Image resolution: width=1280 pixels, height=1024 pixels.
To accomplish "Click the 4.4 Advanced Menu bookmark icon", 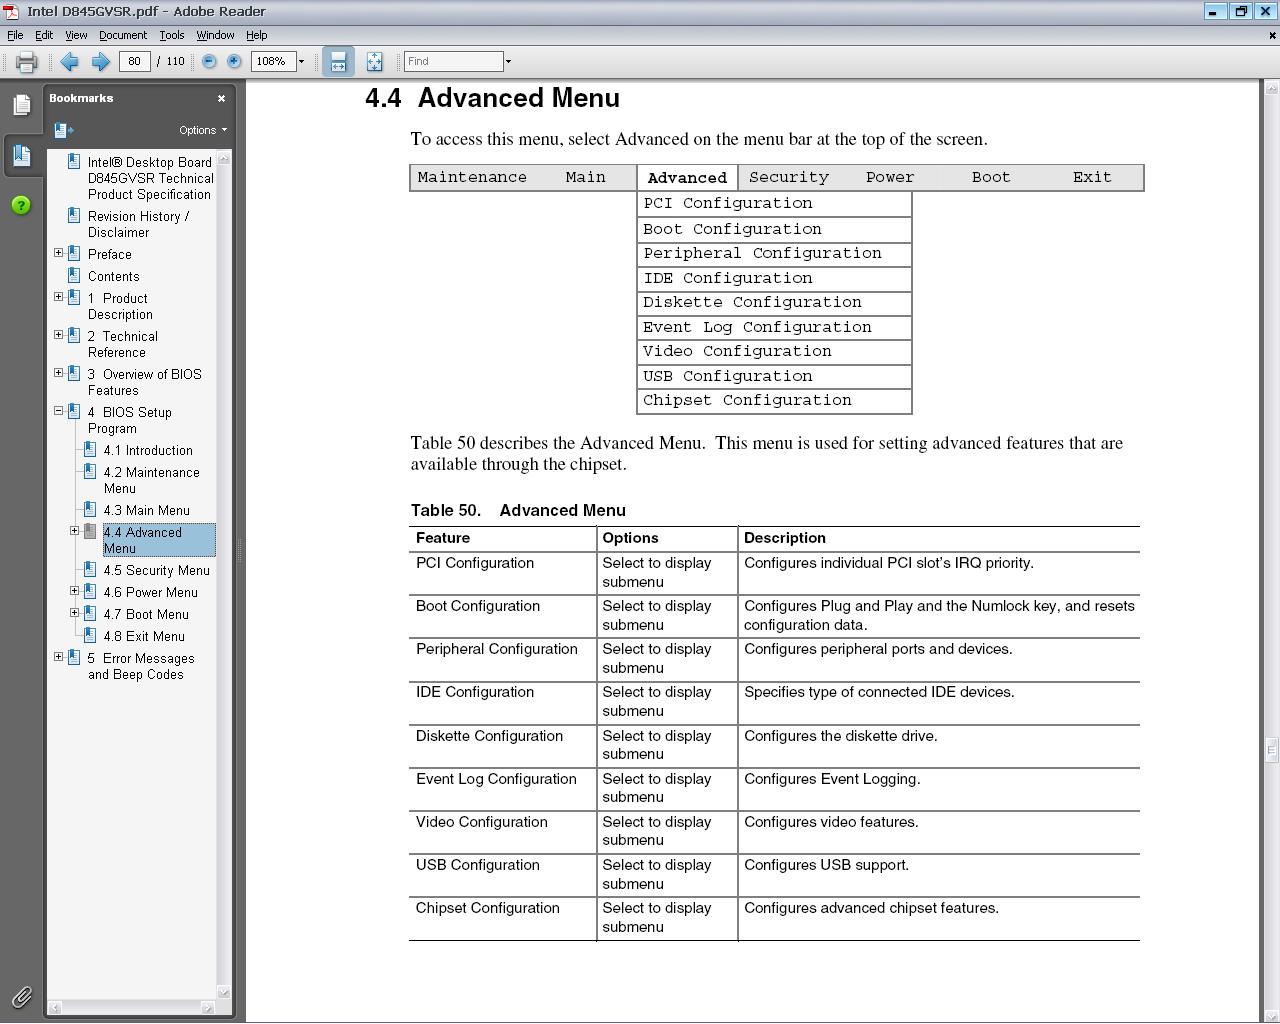I will coord(90,531).
